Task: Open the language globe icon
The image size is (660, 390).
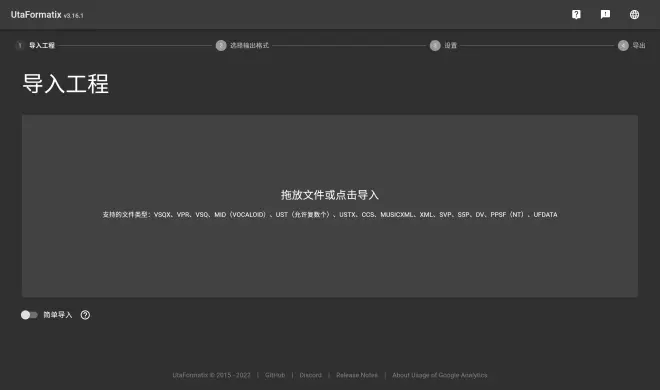Action: (x=634, y=15)
